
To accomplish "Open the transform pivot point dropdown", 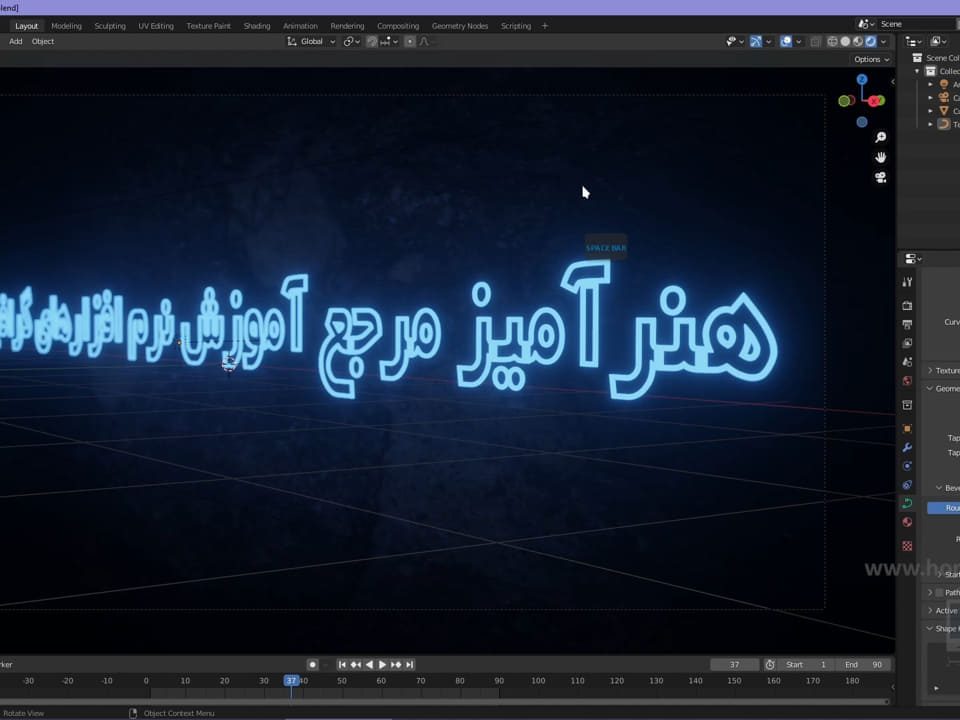I will pyautogui.click(x=351, y=41).
